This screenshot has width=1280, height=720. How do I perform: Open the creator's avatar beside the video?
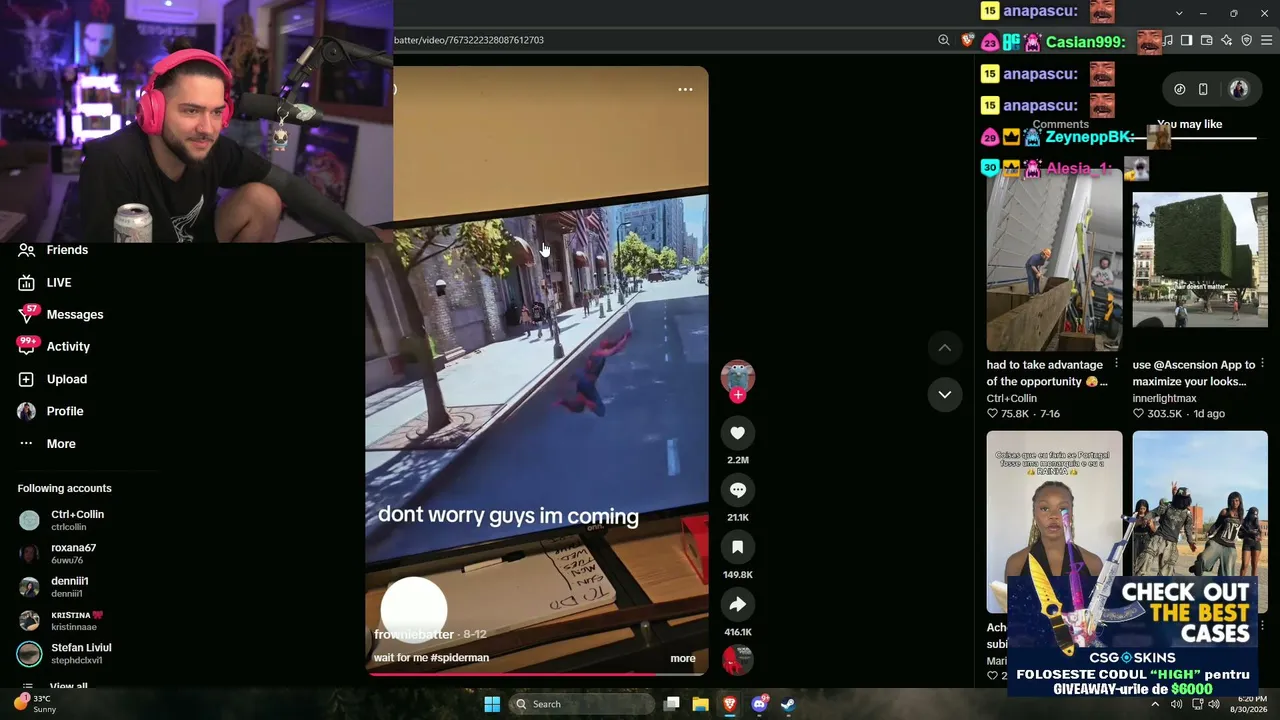pyautogui.click(x=738, y=376)
